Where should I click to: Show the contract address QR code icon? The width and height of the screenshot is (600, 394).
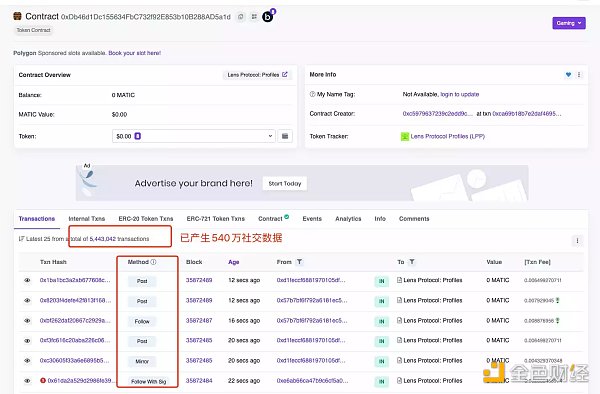point(254,17)
